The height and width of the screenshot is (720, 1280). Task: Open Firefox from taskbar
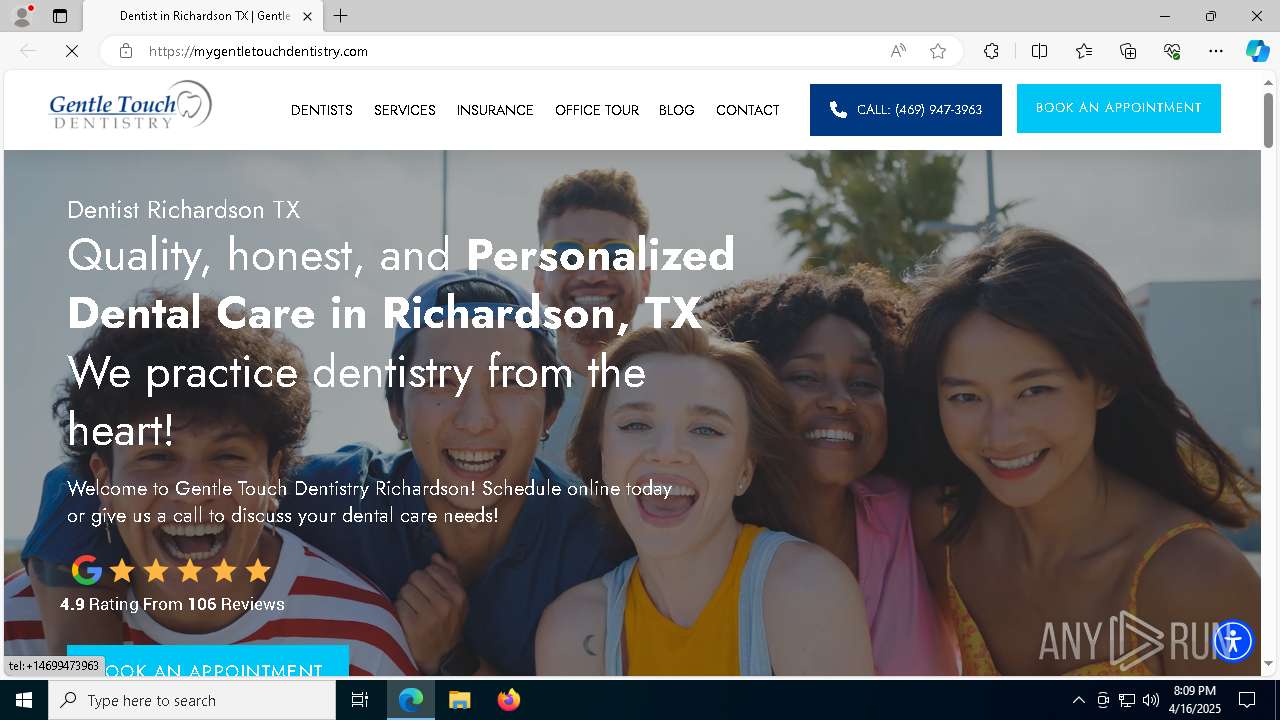pos(508,700)
